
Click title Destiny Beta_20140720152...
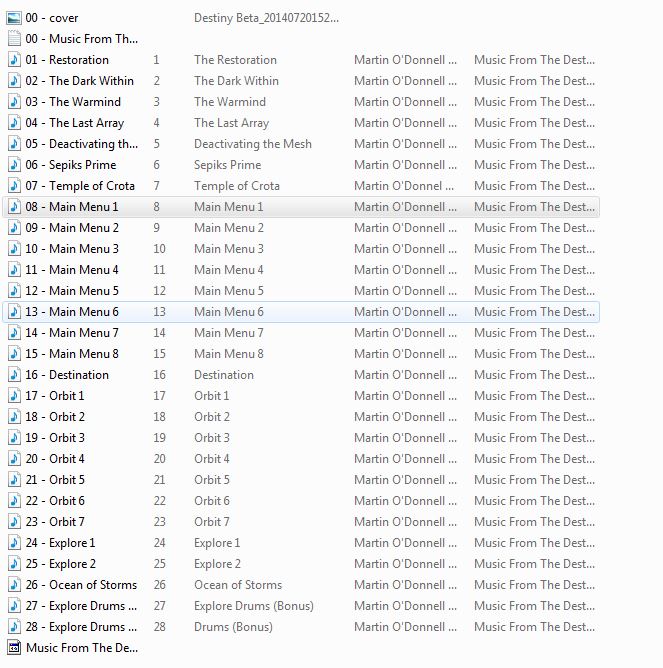click(266, 18)
